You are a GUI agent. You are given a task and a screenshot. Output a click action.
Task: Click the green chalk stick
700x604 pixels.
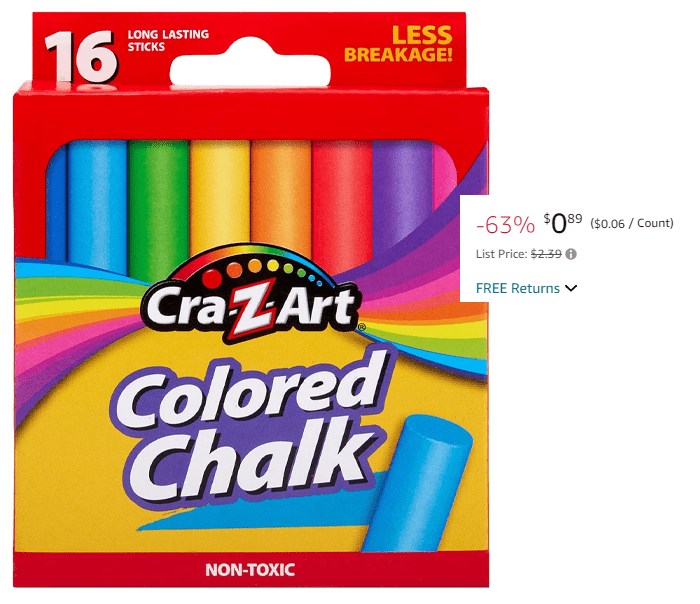tap(158, 208)
